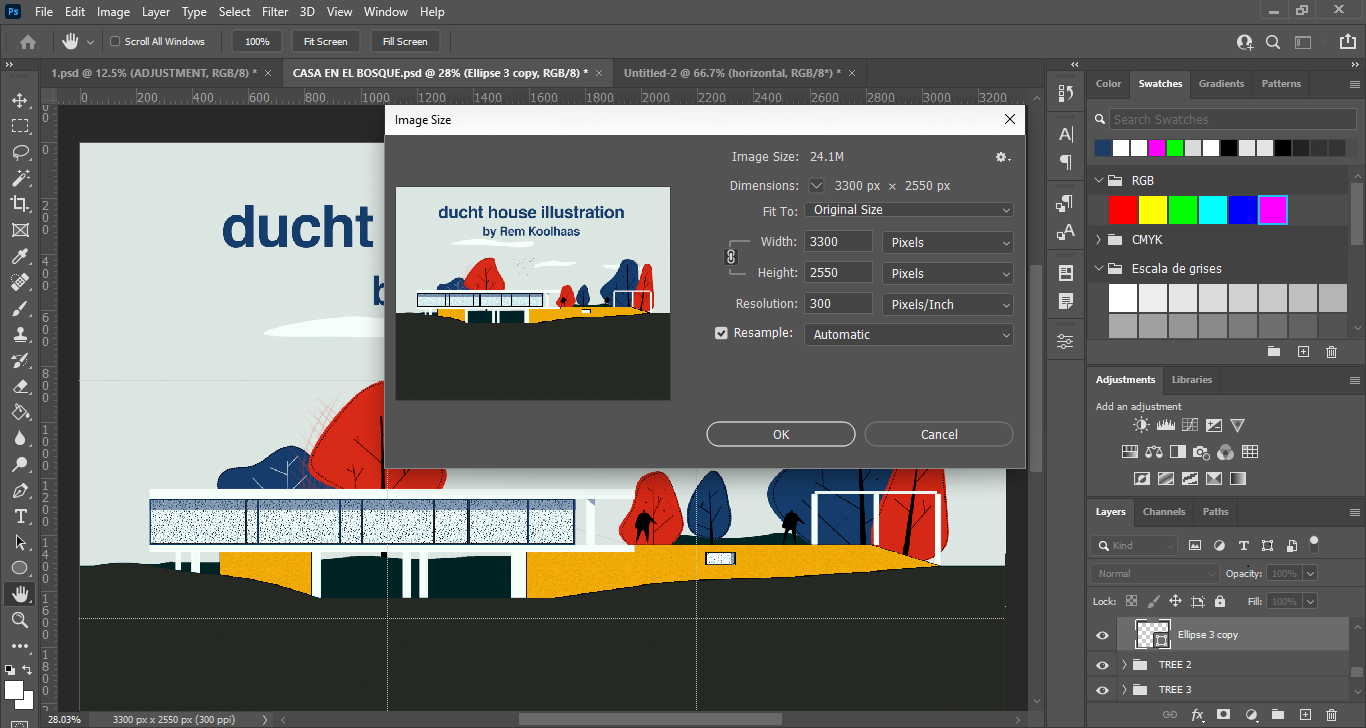Pick the red RGB swatch
1366x728 pixels.
[x=1123, y=210]
